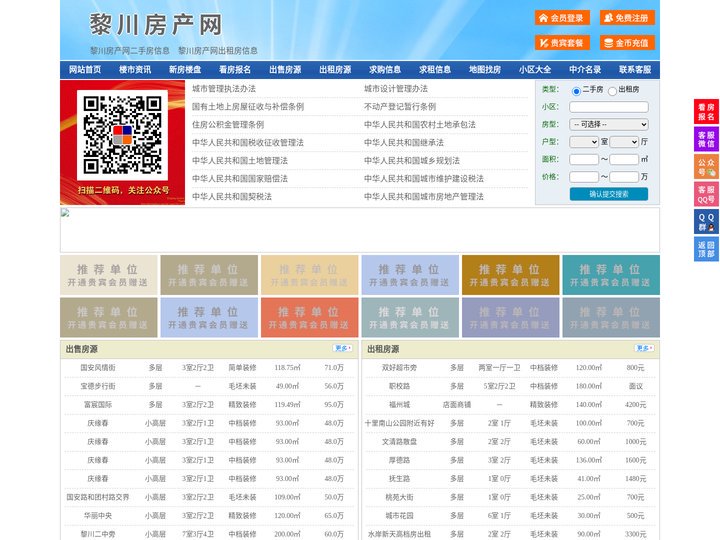
Task: Open the 宝德步行街 sale listing
Action: pos(98,386)
